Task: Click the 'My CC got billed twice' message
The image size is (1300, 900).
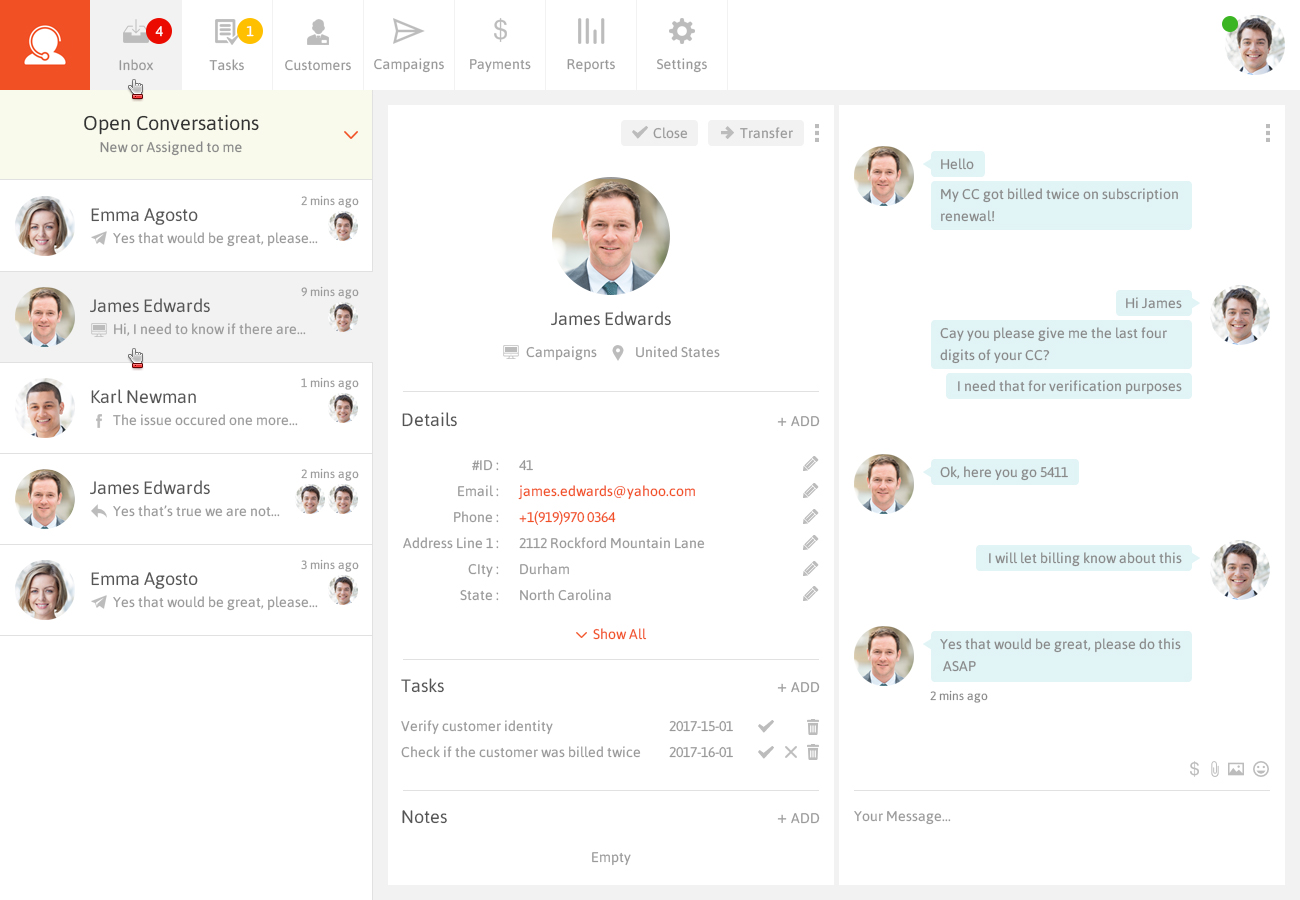Action: pyautogui.click(x=1061, y=205)
